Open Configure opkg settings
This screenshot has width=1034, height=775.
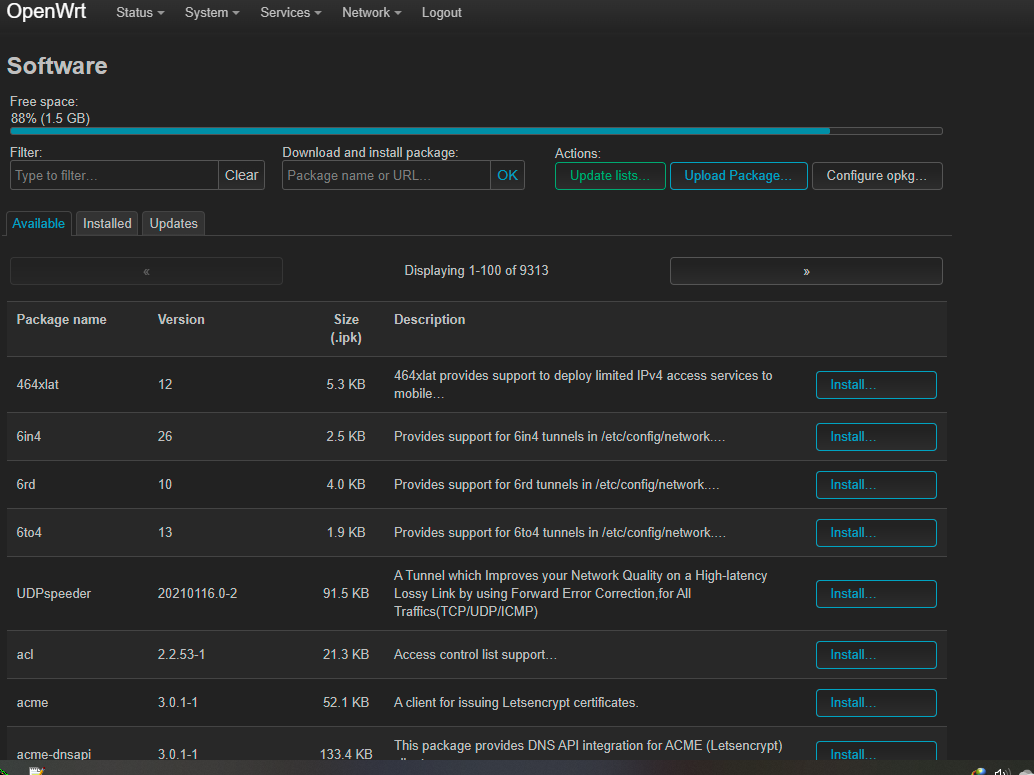pos(876,176)
